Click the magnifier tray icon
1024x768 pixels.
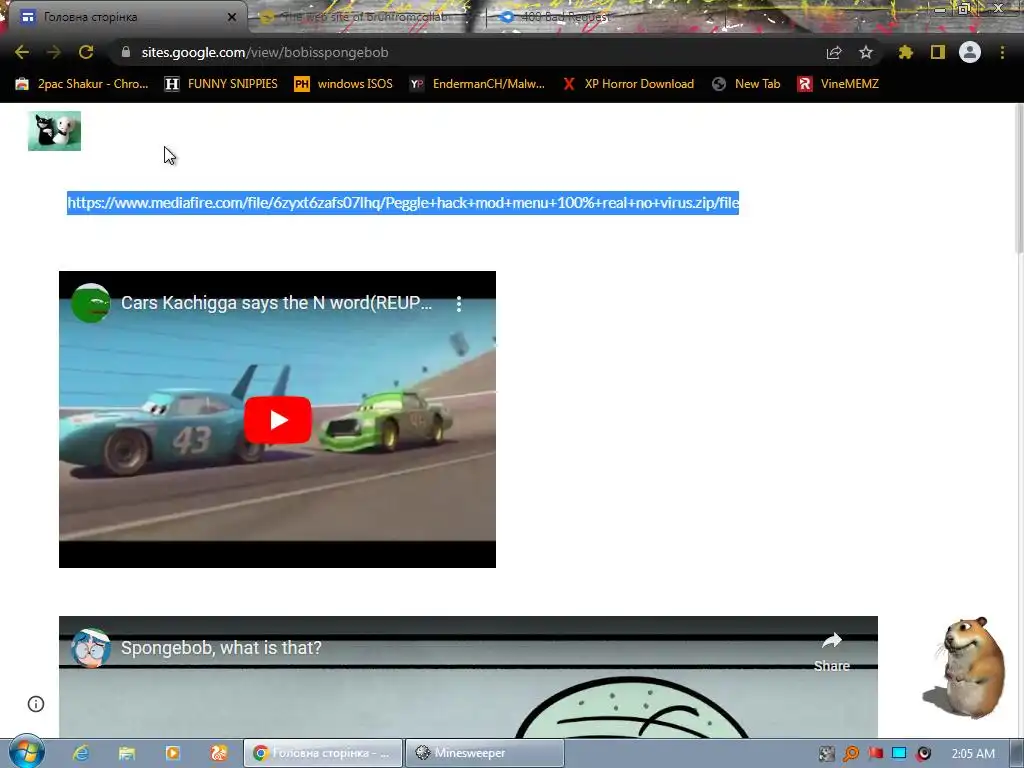point(851,754)
